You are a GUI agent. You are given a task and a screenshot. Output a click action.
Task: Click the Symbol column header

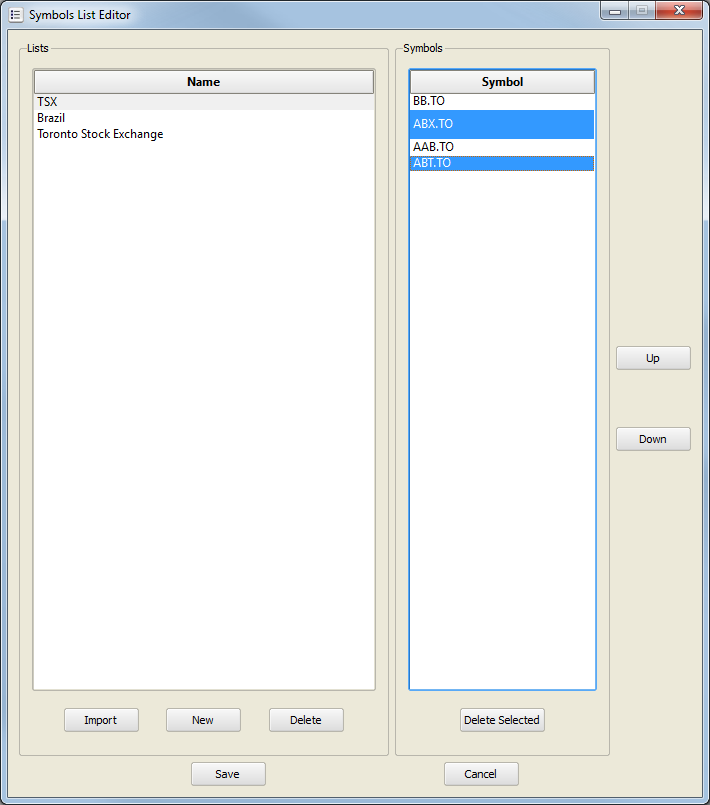point(502,82)
